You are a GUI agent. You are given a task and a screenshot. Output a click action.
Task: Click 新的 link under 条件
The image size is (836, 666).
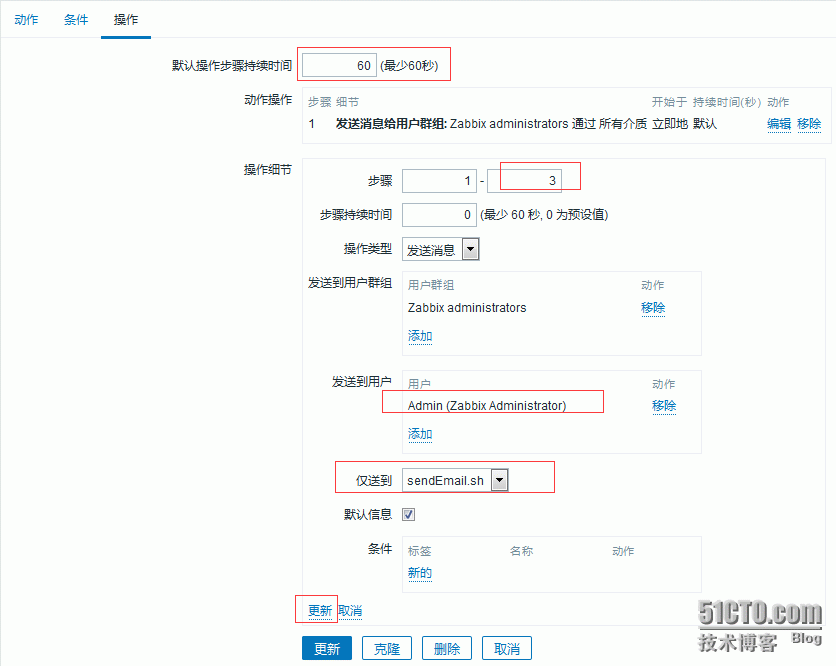(x=420, y=573)
